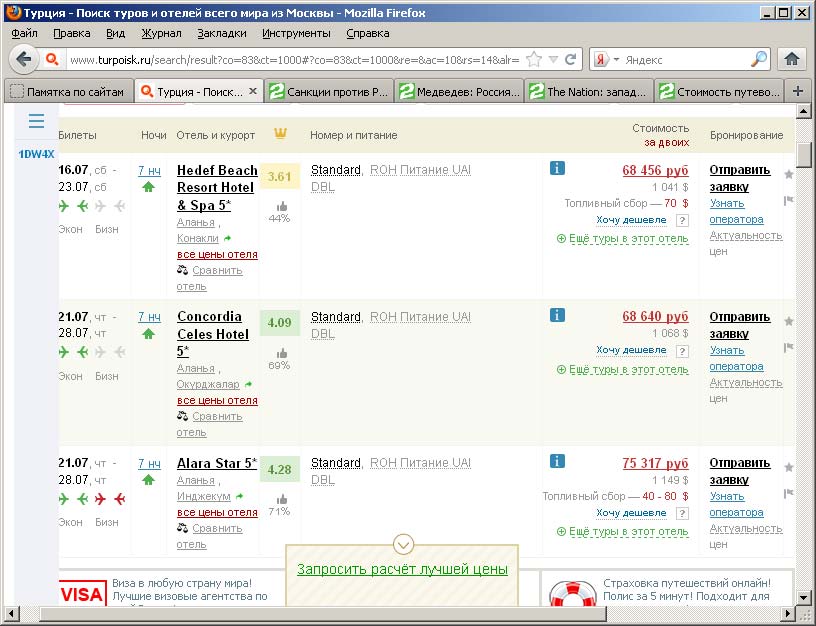The image size is (816, 626).
Task: Click the Yandex search magnifier icon
Action: tap(759, 59)
